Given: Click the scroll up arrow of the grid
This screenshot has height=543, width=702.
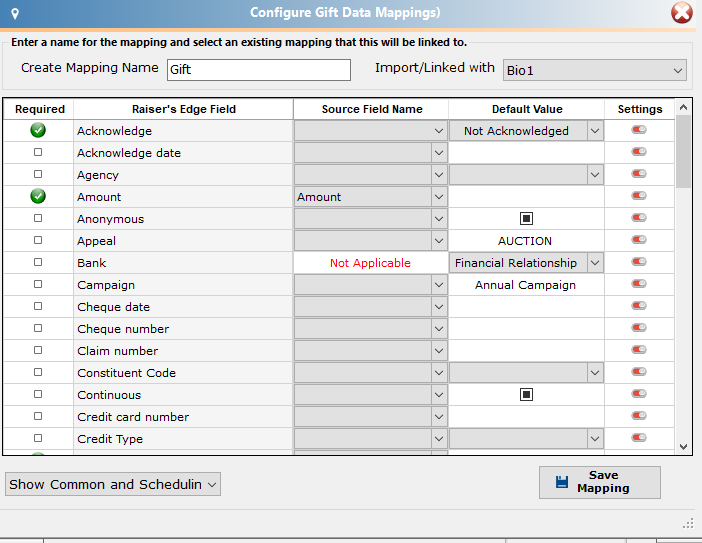Looking at the screenshot, I should [x=683, y=107].
